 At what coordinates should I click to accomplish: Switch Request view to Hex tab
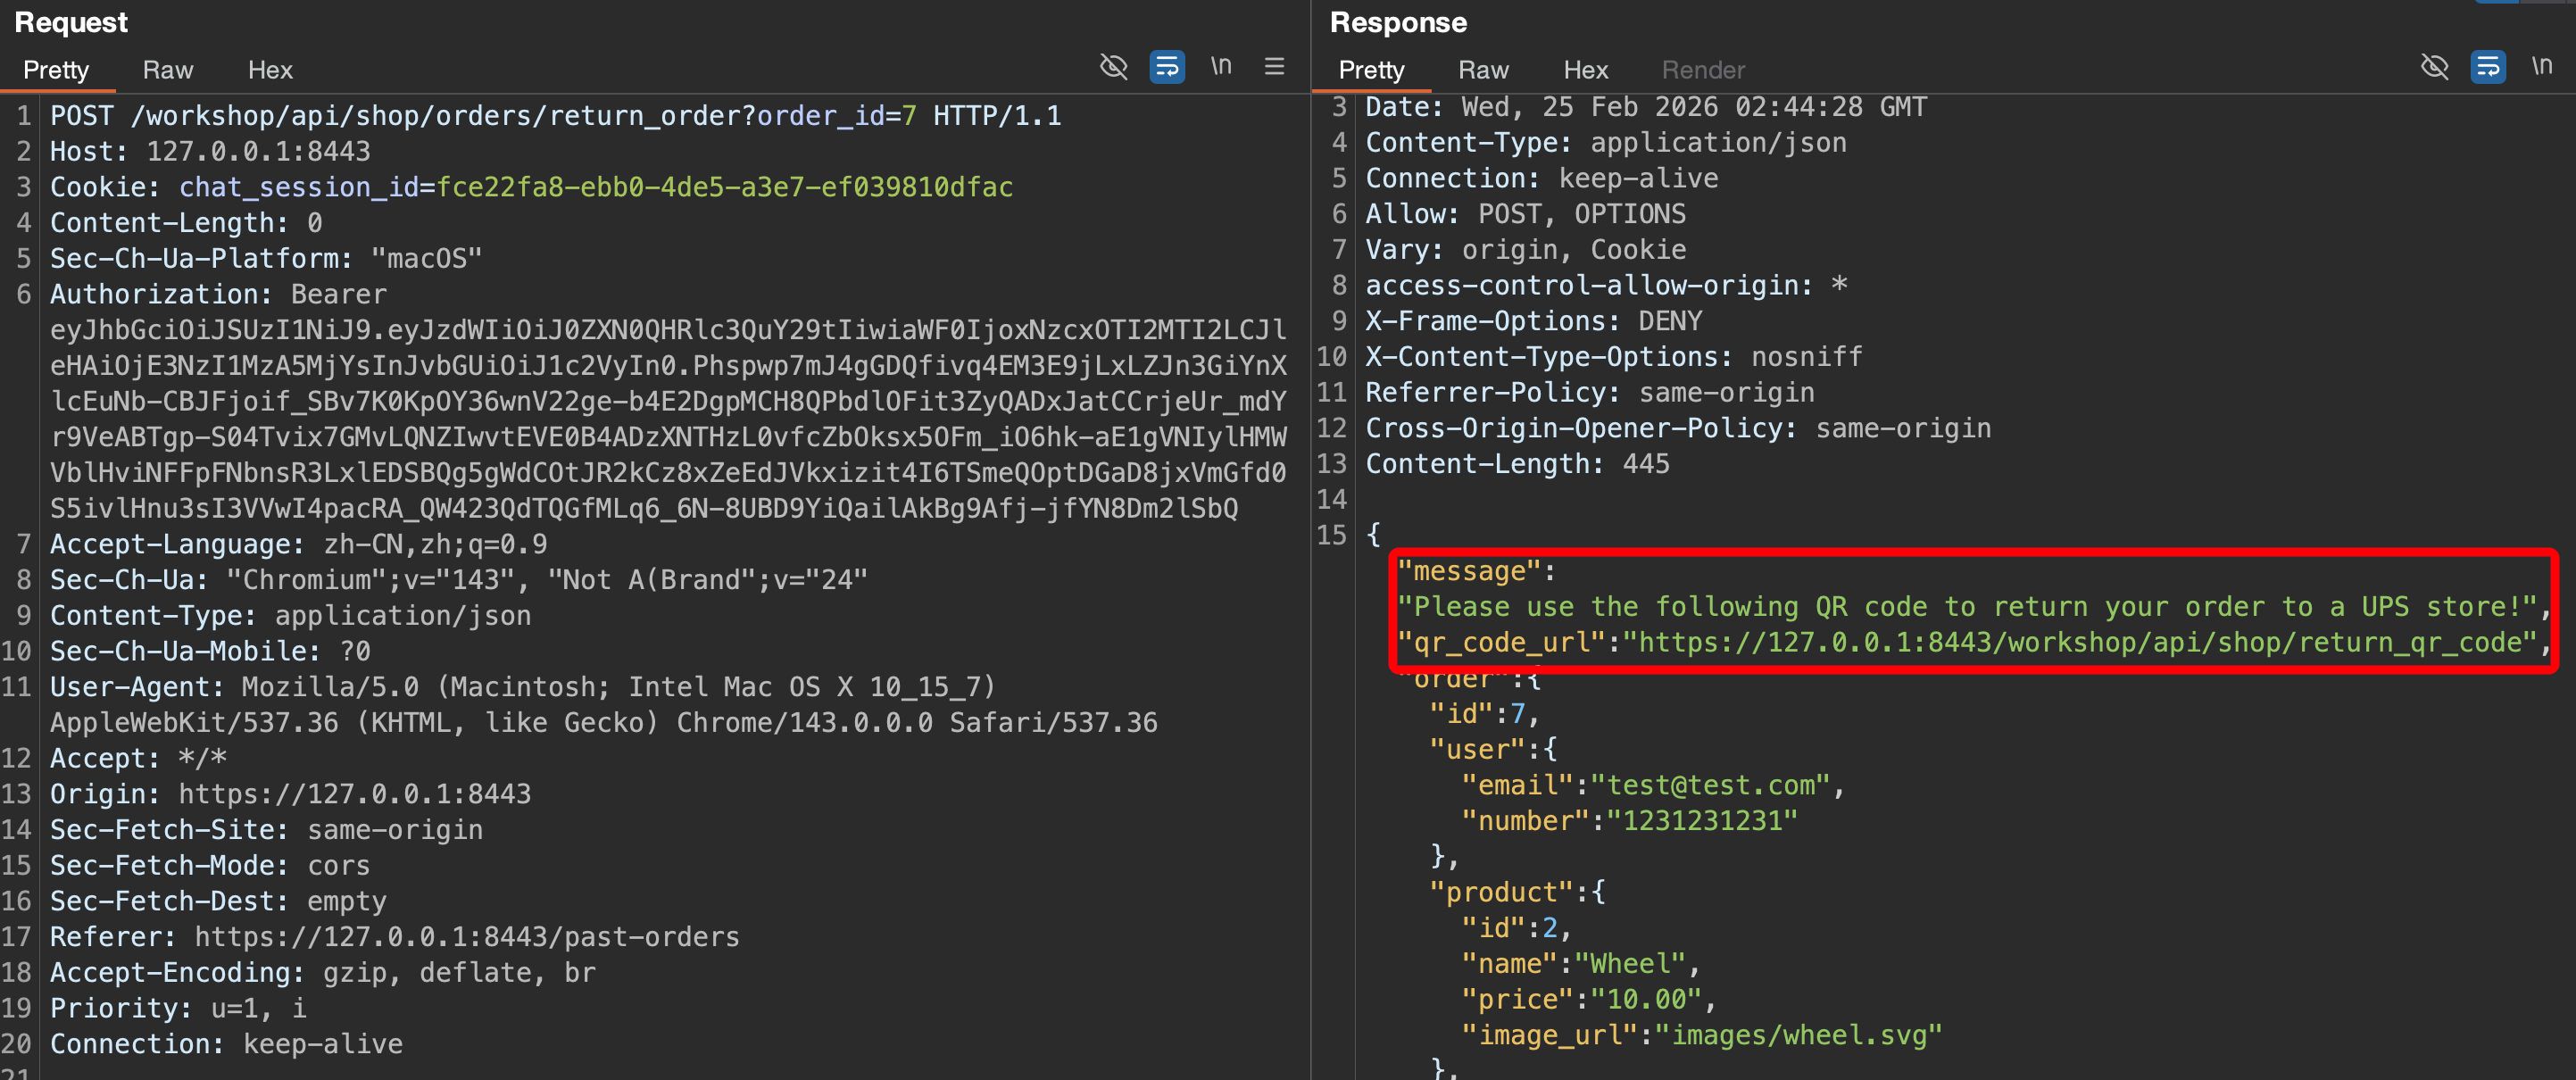tap(270, 70)
